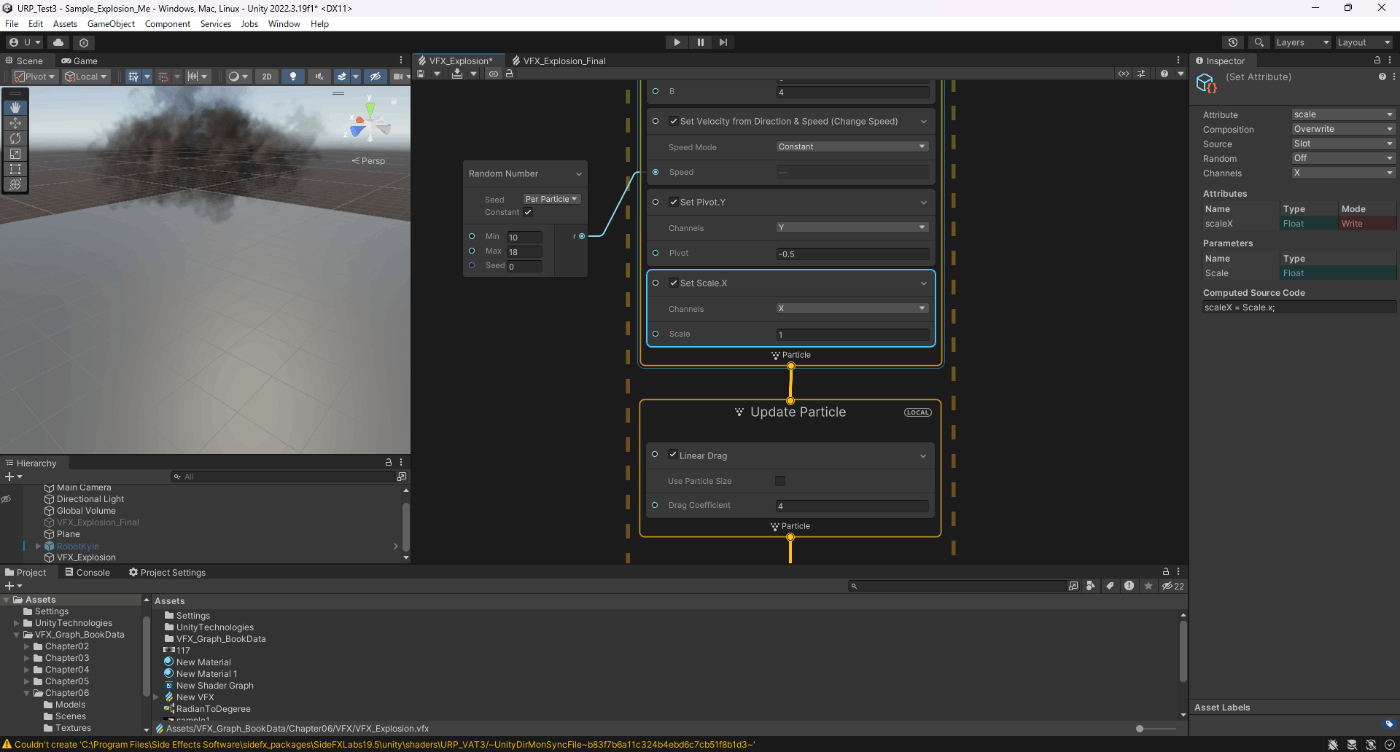Click Drag Coefficient value field

(x=853, y=506)
